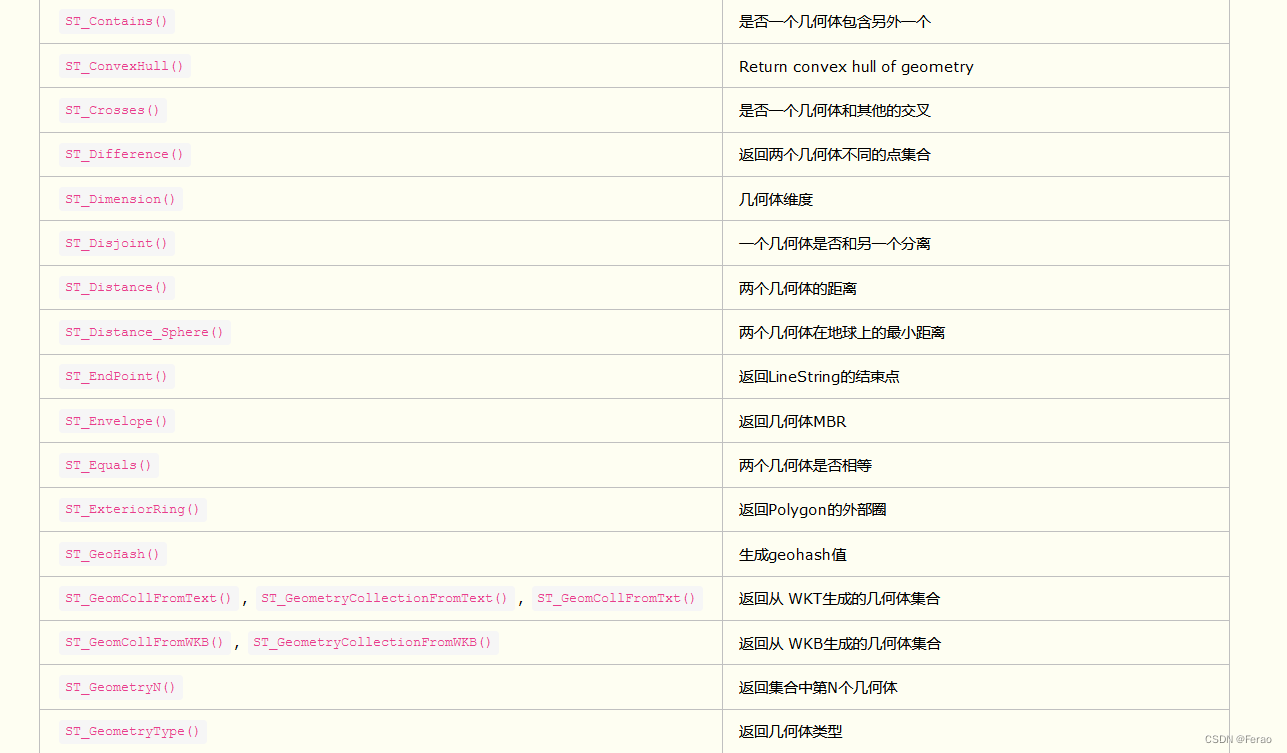Click description 返回集合中第N个几何体
Screen dimensions: 1287x753
(x=818, y=687)
